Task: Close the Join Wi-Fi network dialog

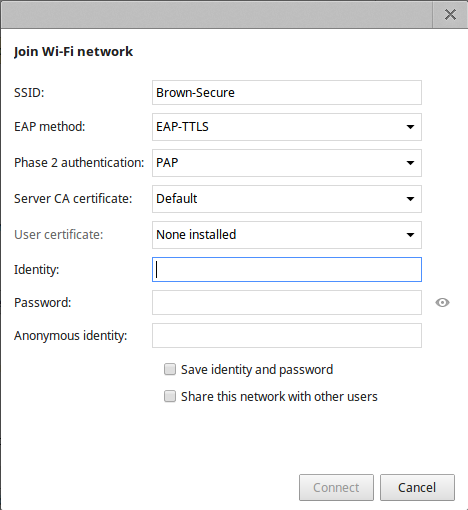Action: pos(450,14)
